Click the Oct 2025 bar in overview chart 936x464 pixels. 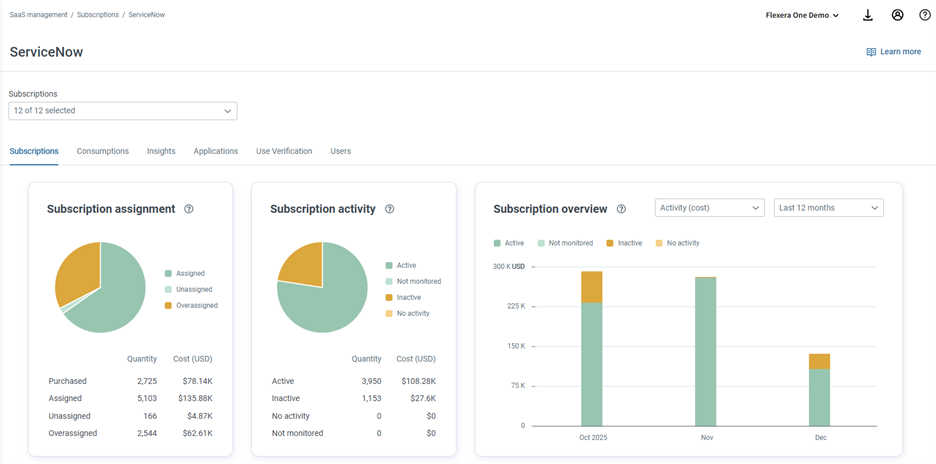tap(592, 350)
